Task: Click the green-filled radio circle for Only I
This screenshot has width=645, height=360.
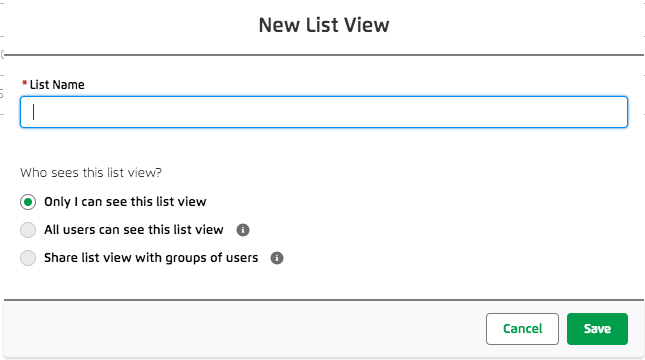Action: [x=28, y=202]
